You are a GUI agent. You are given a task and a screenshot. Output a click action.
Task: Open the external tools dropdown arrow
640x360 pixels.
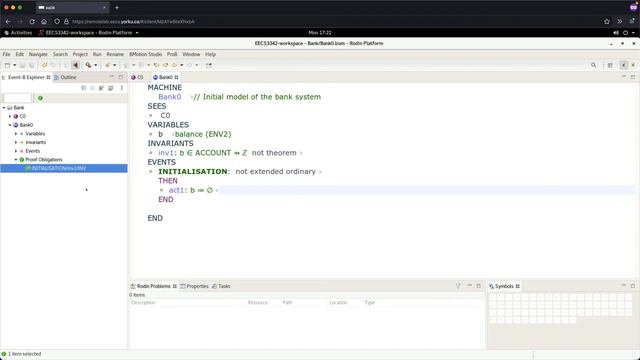96,65
